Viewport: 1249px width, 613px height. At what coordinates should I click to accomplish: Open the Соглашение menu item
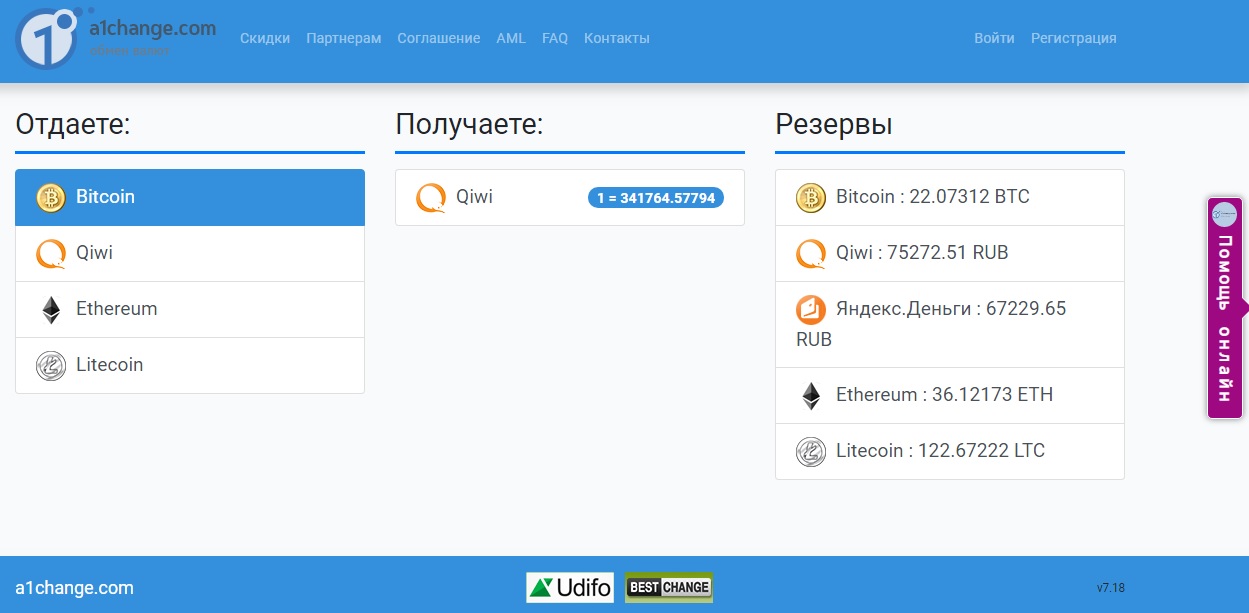point(439,38)
